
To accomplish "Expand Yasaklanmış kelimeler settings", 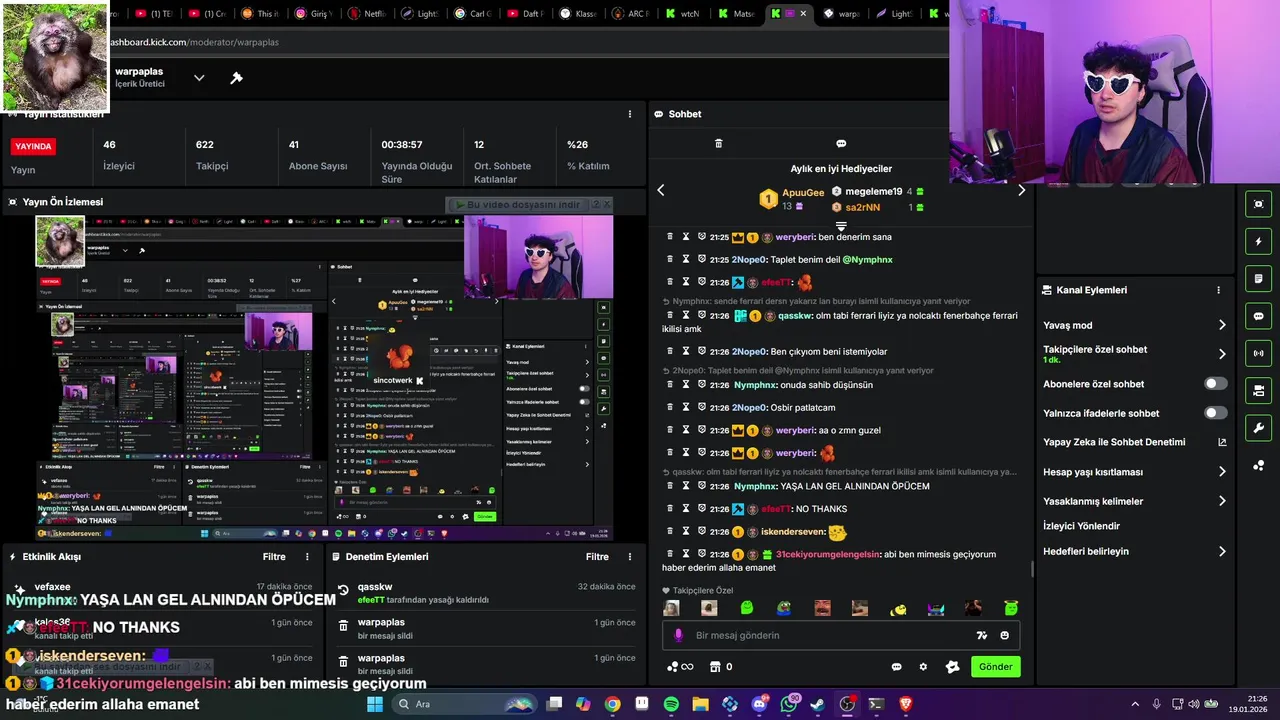I will pyautogui.click(x=1222, y=501).
